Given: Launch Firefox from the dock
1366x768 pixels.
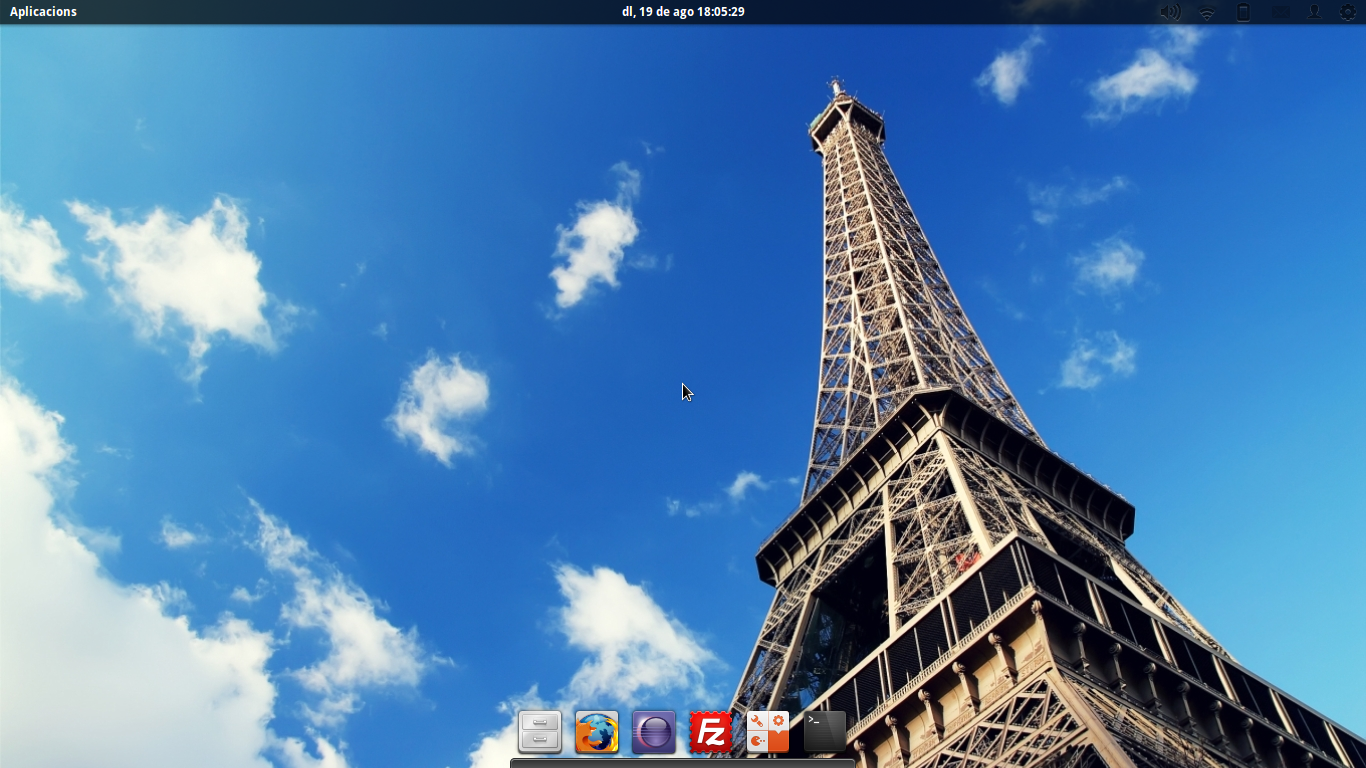Looking at the screenshot, I should pos(597,732).
